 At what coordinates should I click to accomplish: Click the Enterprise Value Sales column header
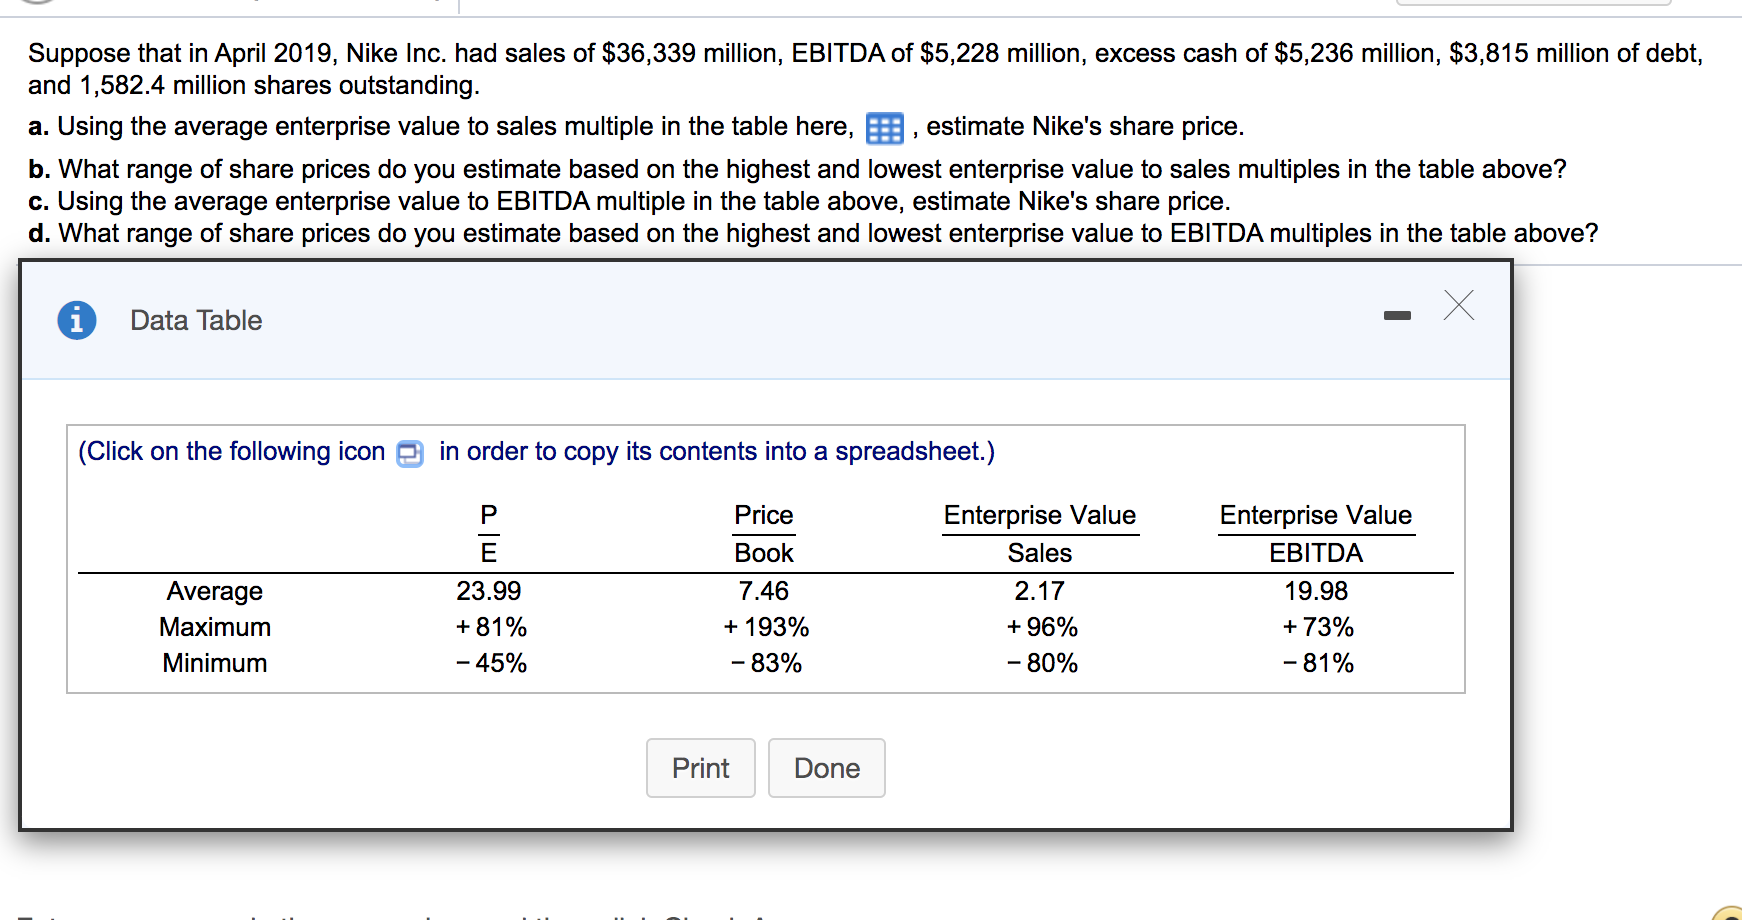pos(1040,534)
